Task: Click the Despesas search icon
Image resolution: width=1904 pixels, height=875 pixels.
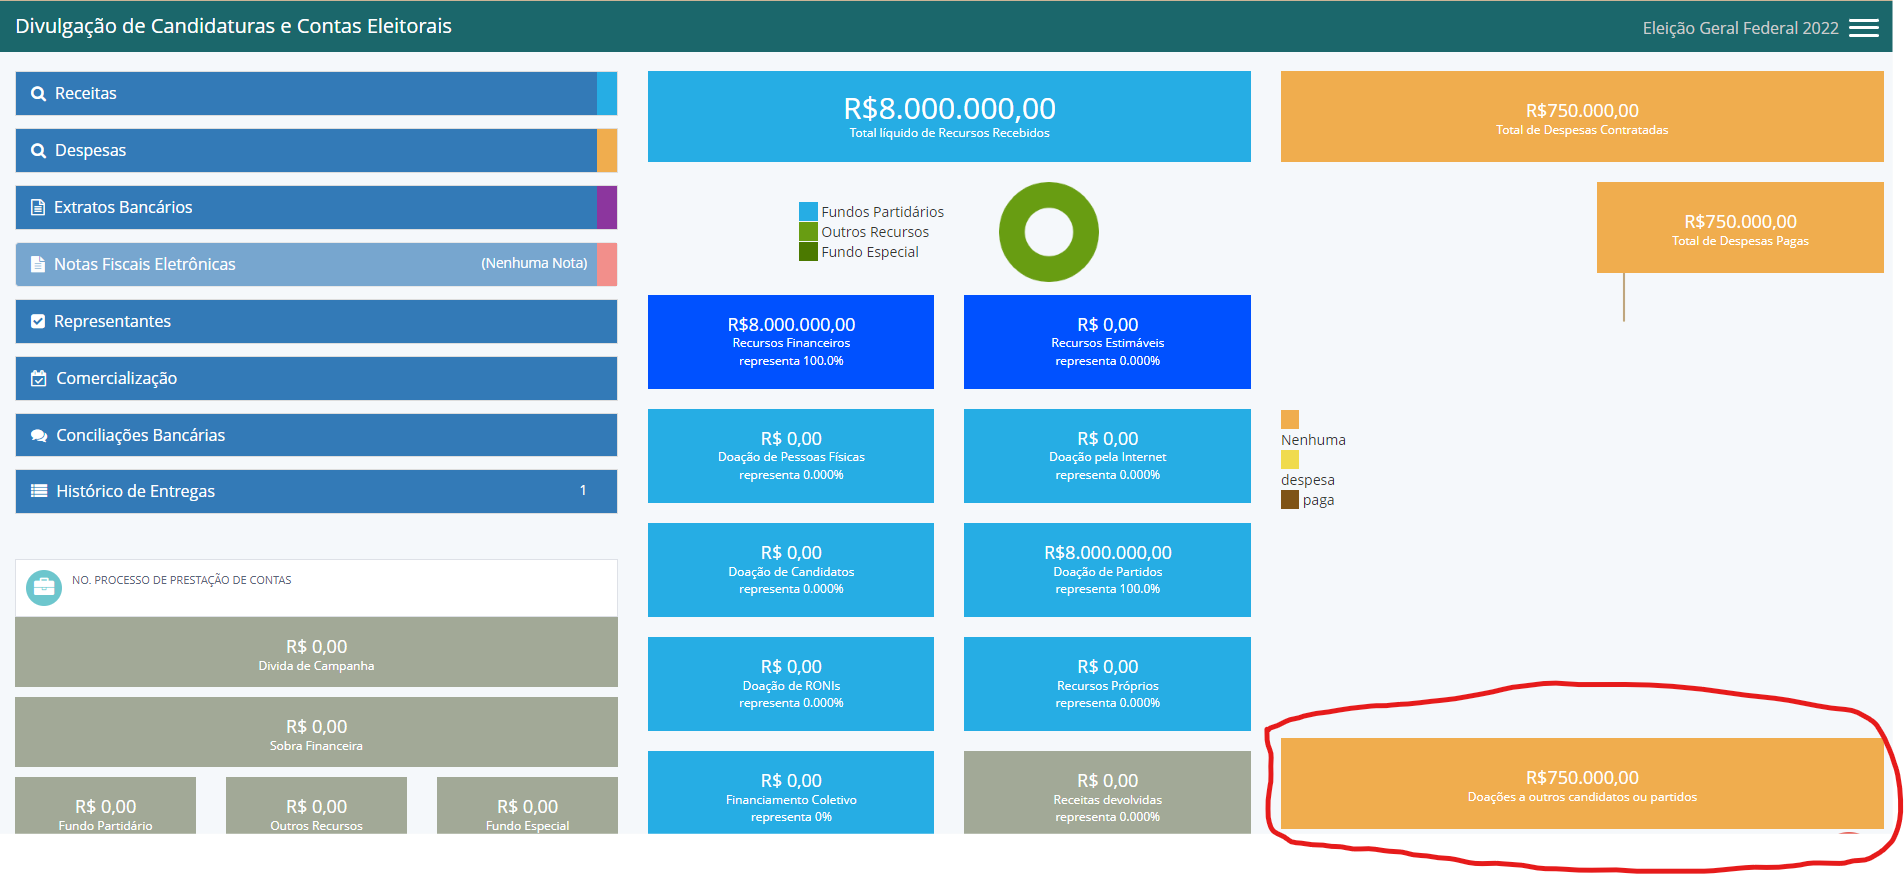Action: pos(38,151)
